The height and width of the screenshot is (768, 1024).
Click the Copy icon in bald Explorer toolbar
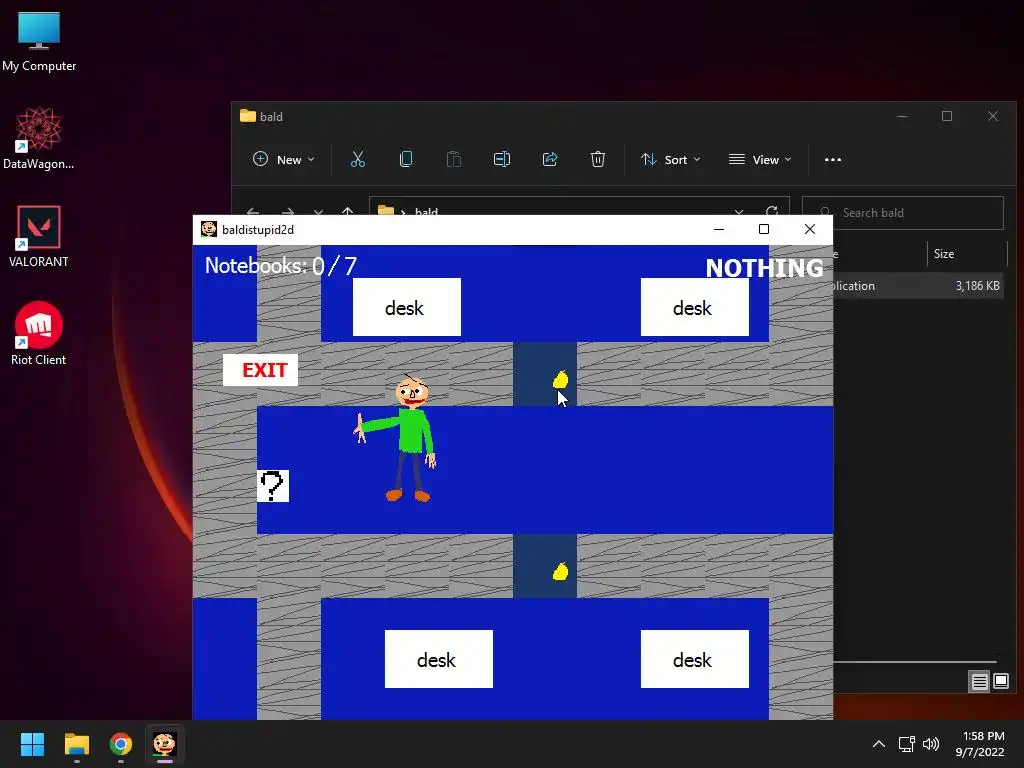click(x=406, y=159)
